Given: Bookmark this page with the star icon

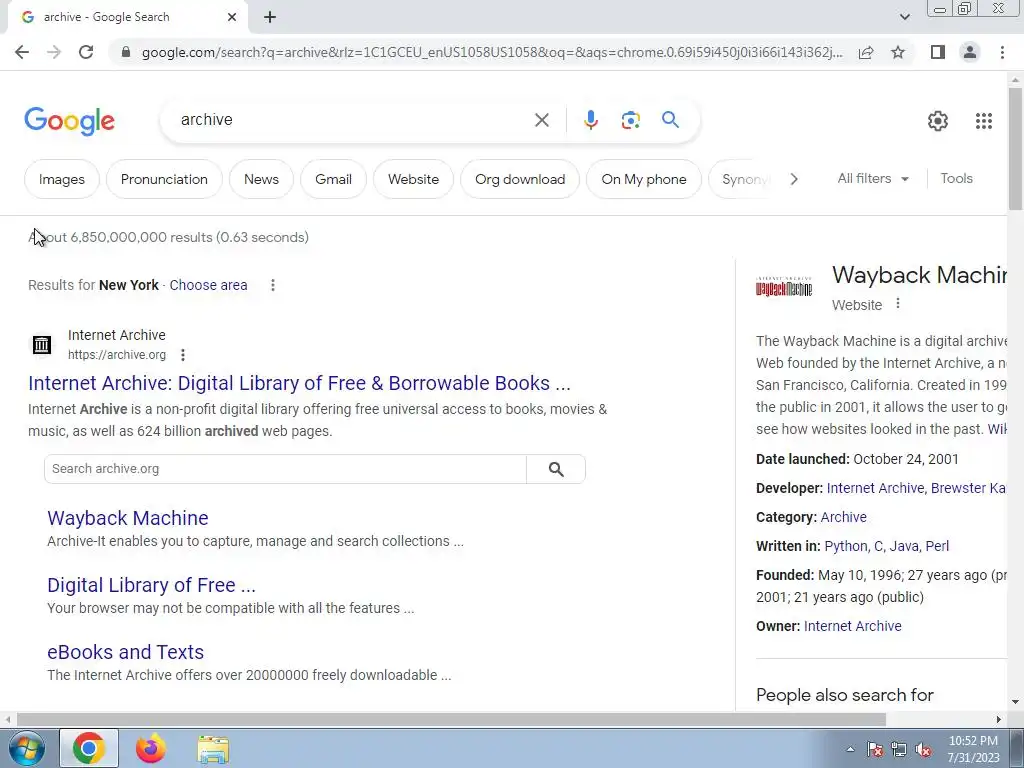Looking at the screenshot, I should click(x=898, y=52).
